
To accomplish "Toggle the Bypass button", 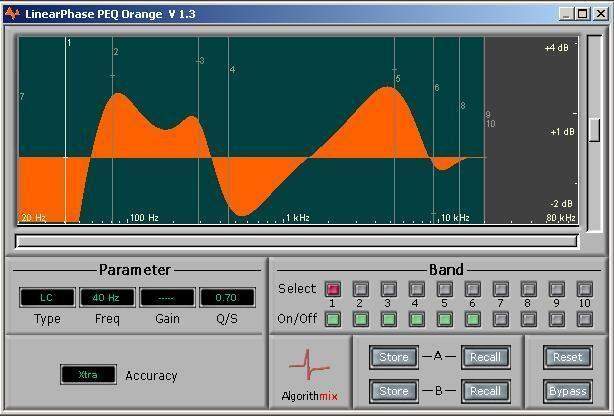I will pyautogui.click(x=567, y=390).
